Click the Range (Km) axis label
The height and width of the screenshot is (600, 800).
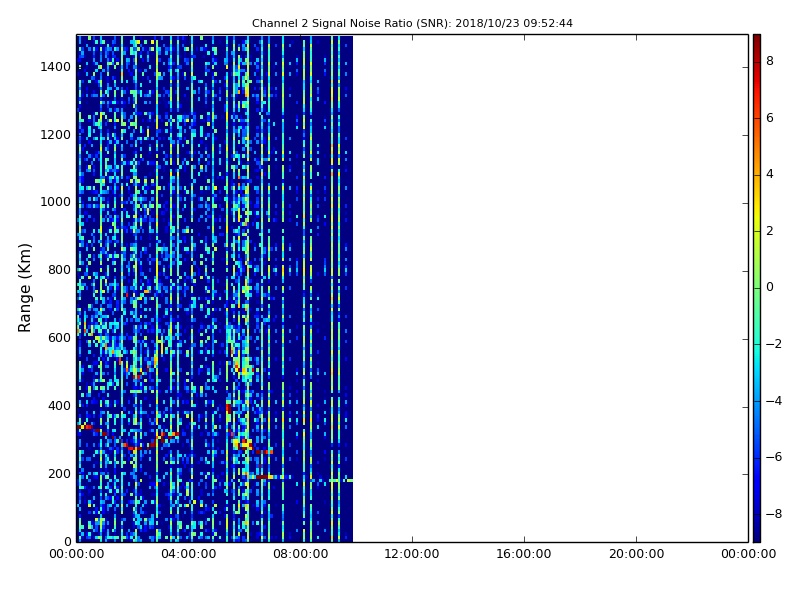24,288
